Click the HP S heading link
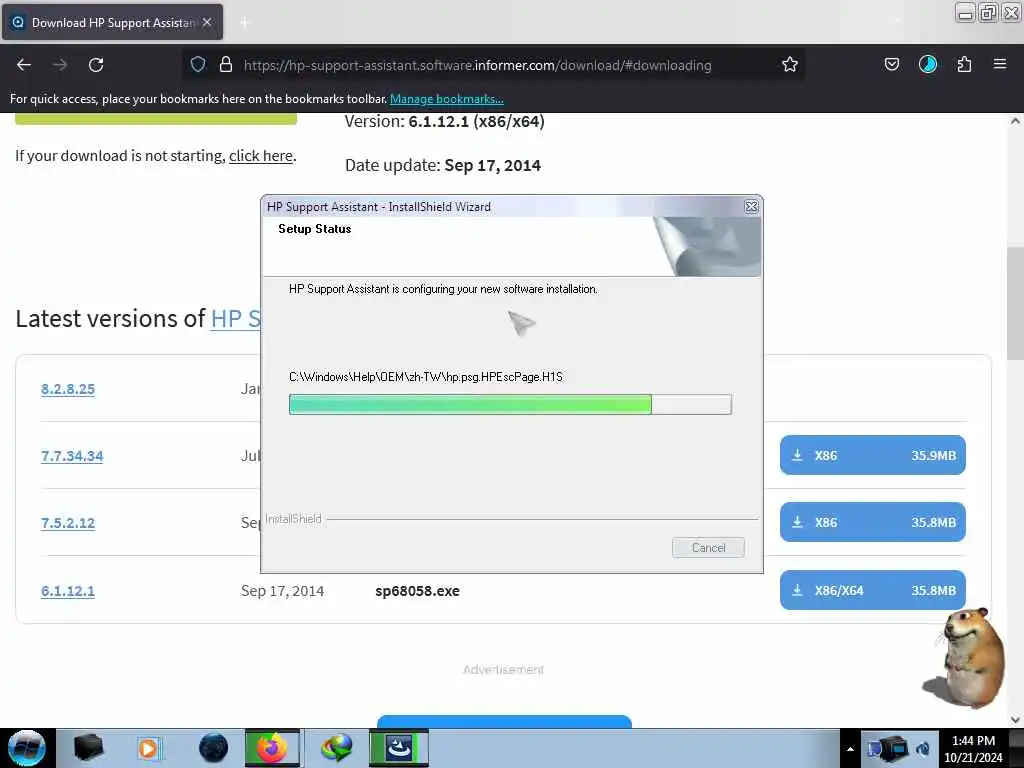The height and width of the screenshot is (768, 1024). (x=235, y=319)
